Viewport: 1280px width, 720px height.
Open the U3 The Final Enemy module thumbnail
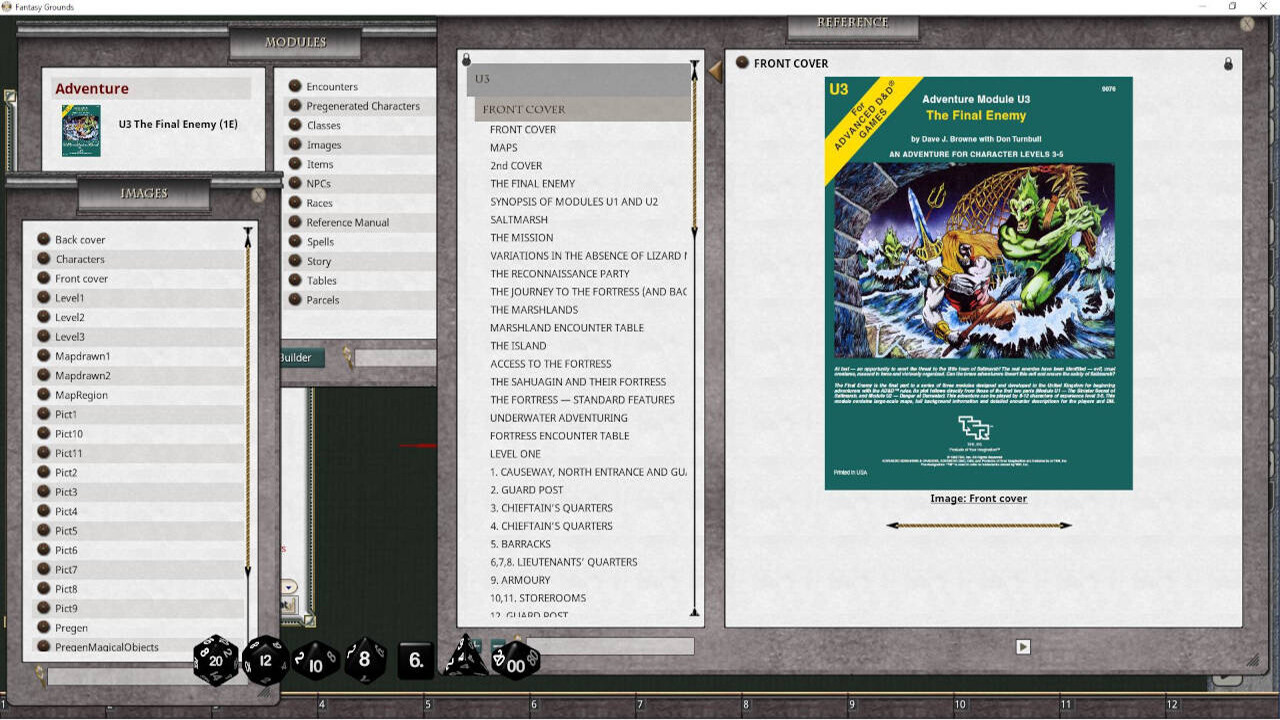(81, 130)
